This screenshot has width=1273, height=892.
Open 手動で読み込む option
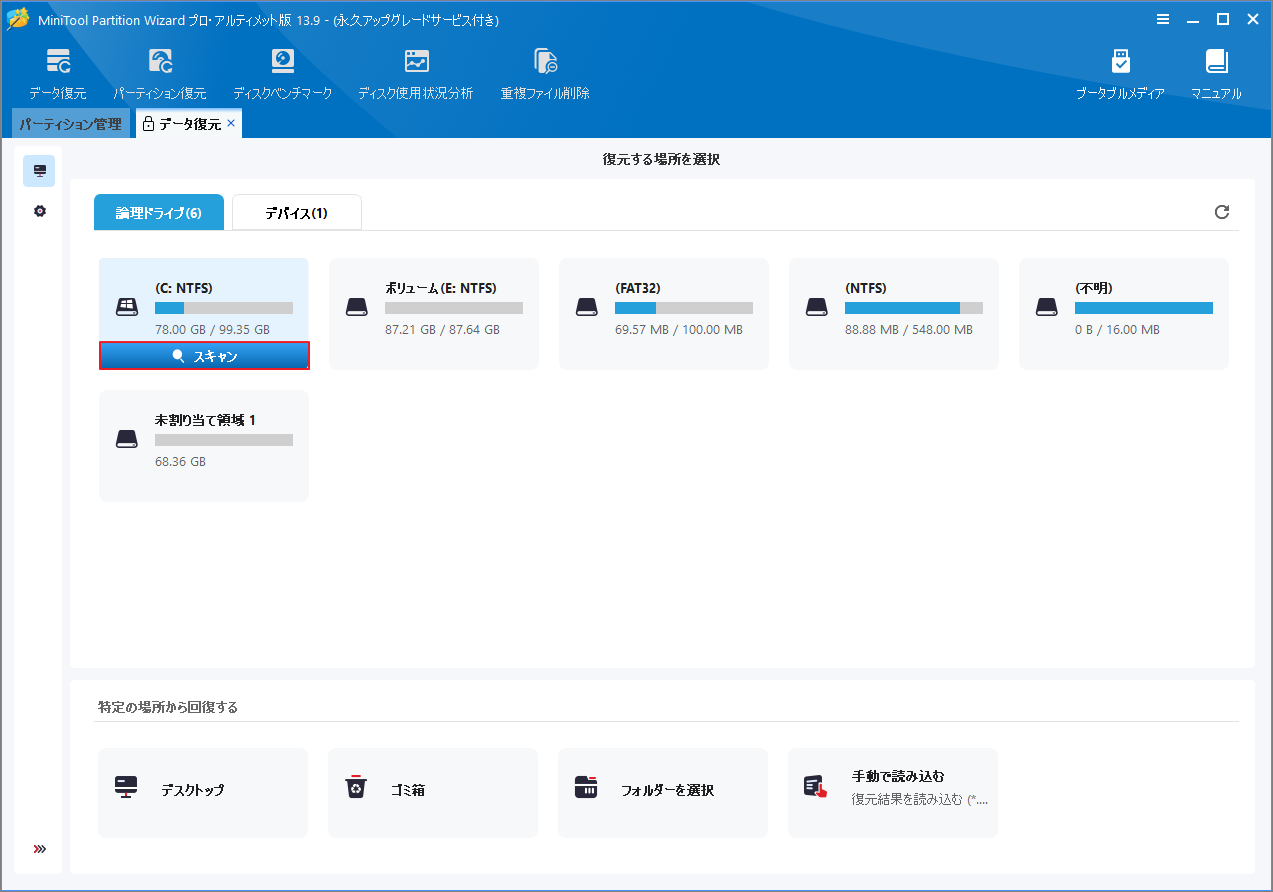click(x=893, y=793)
